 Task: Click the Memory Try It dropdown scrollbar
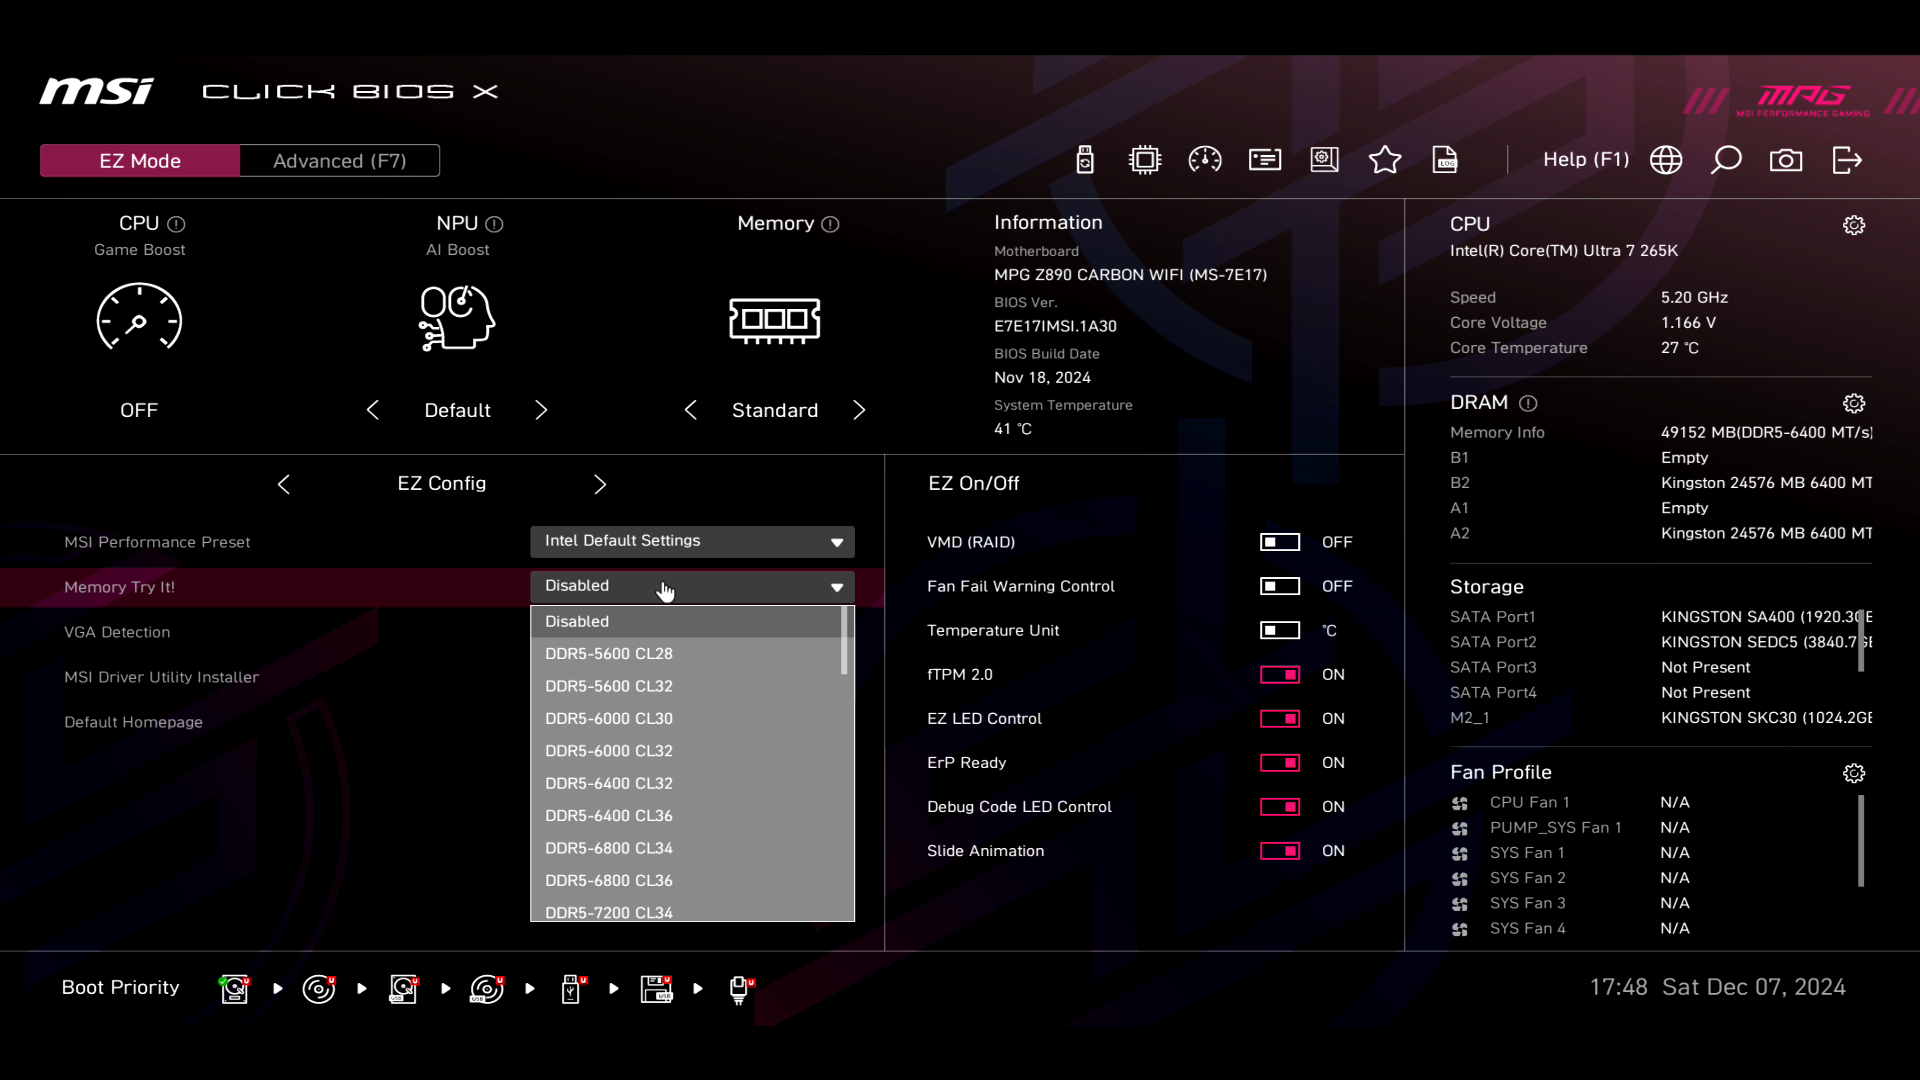point(845,642)
